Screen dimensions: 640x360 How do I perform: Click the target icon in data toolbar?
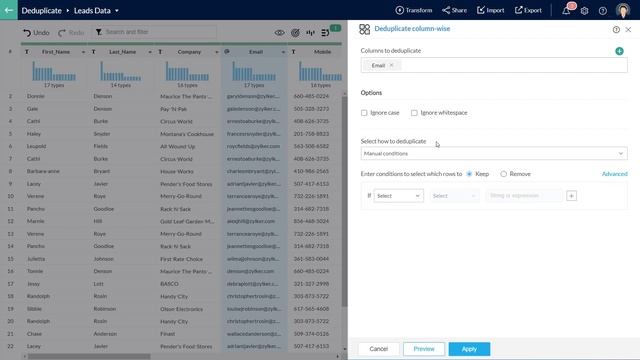295,33
